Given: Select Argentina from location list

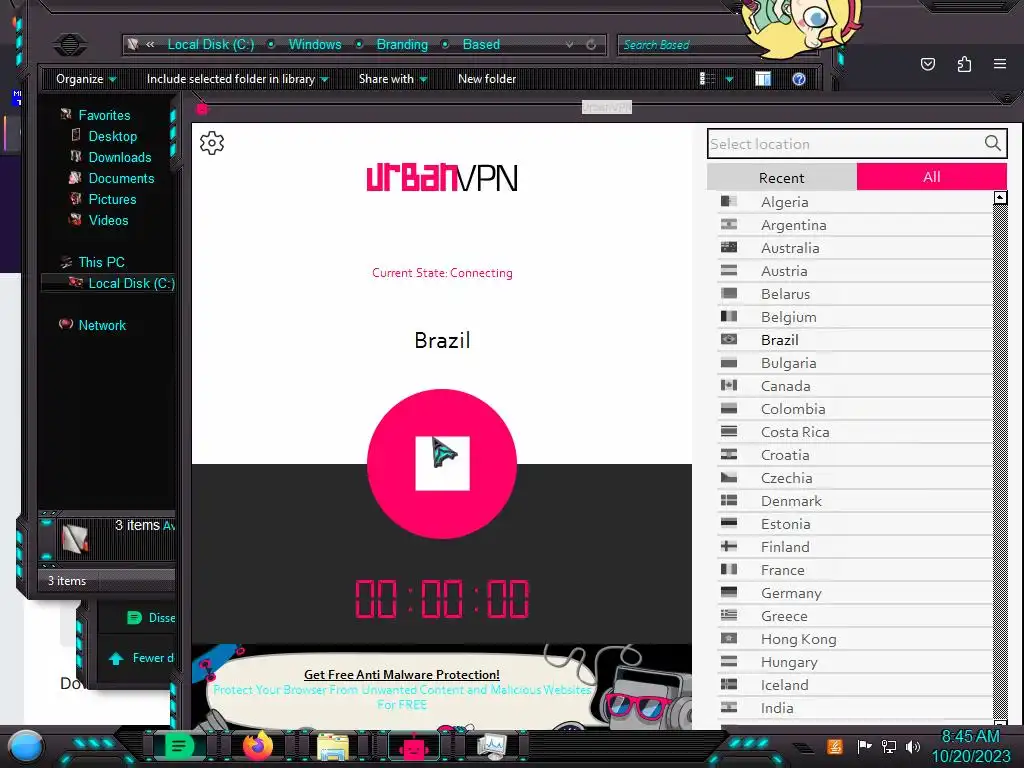Looking at the screenshot, I should (x=855, y=225).
